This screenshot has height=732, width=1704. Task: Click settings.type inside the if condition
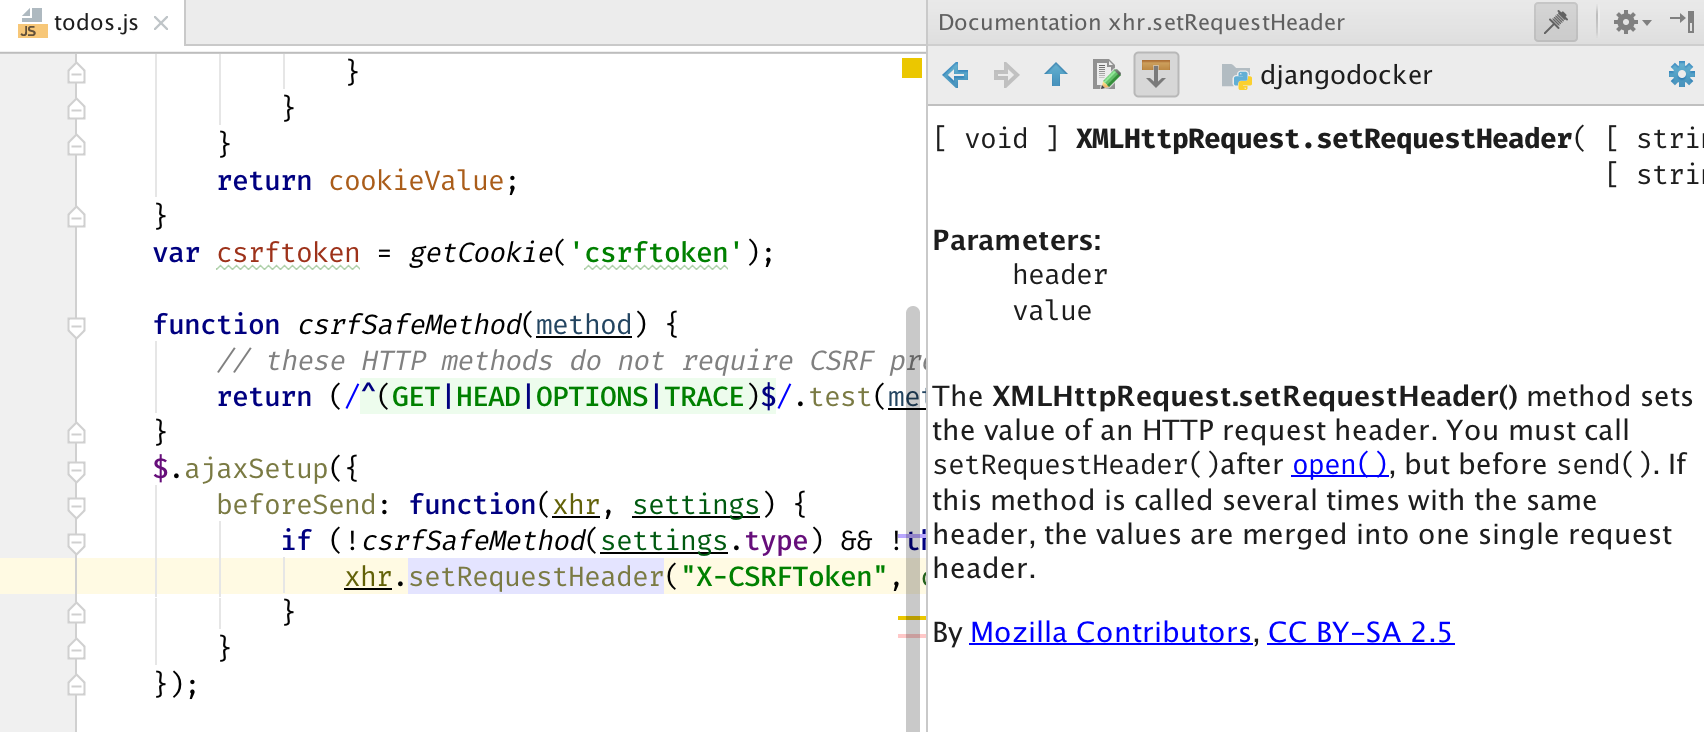click(704, 541)
